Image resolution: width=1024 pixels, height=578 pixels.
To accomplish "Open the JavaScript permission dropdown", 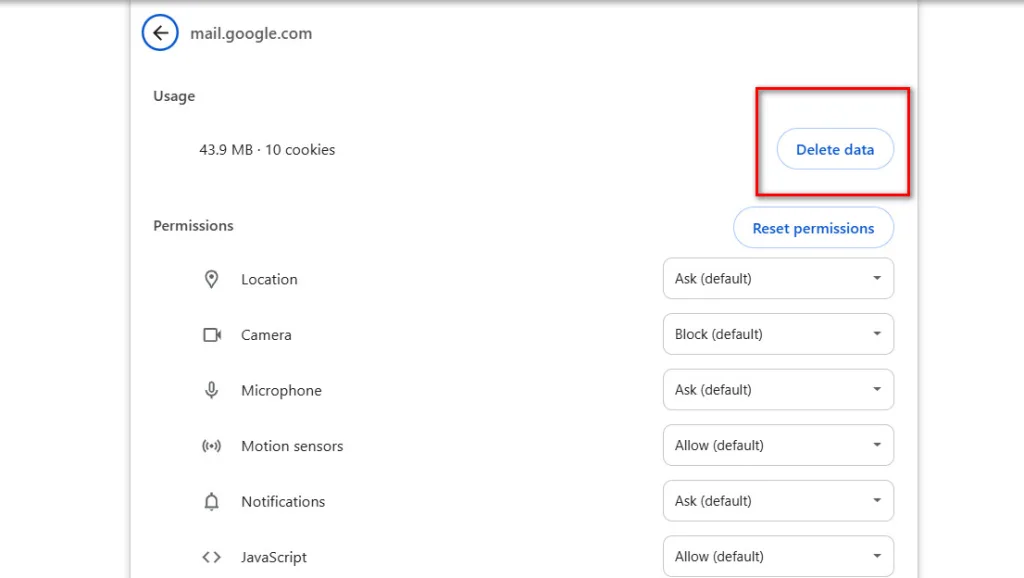I will pos(778,556).
